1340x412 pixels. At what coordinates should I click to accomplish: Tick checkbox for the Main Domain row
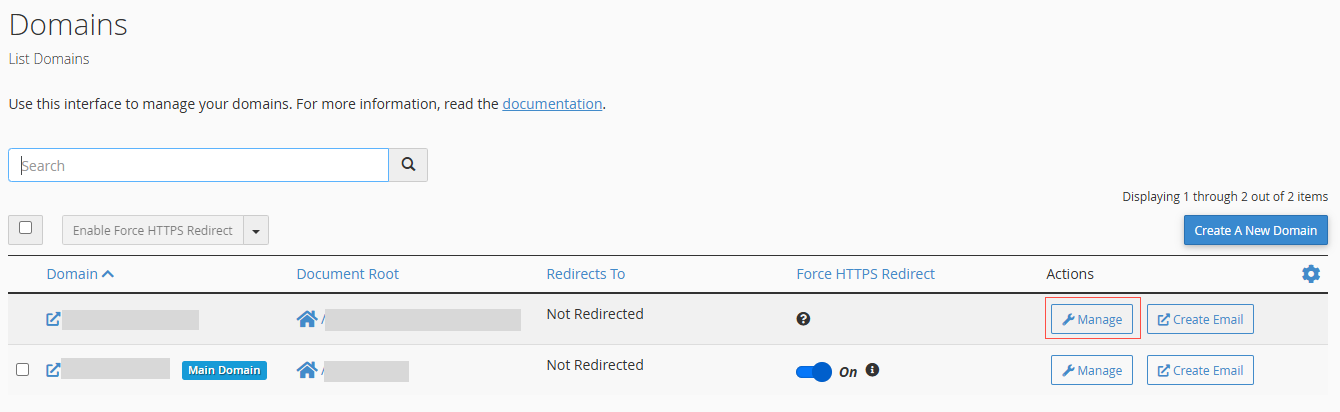(22, 370)
